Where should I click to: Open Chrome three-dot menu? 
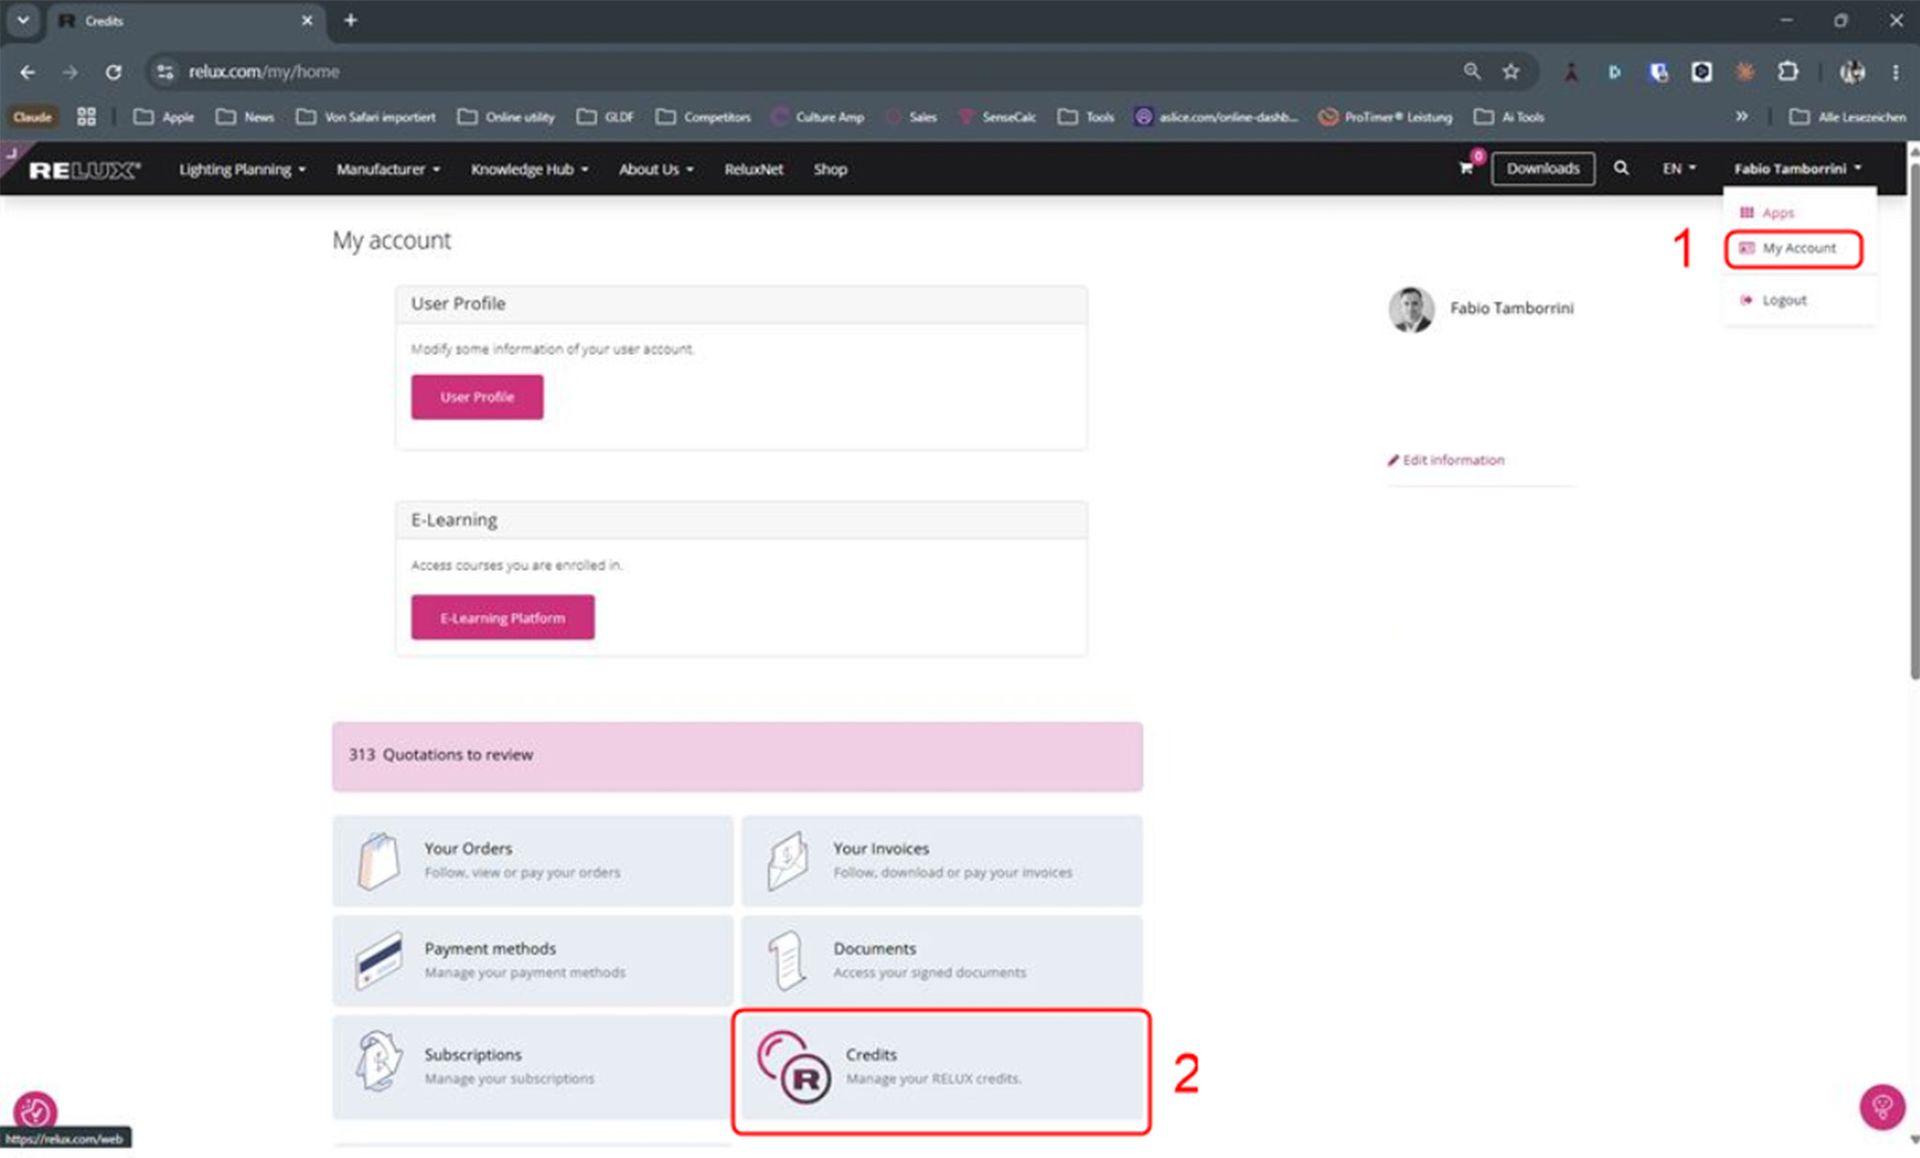[x=1896, y=72]
